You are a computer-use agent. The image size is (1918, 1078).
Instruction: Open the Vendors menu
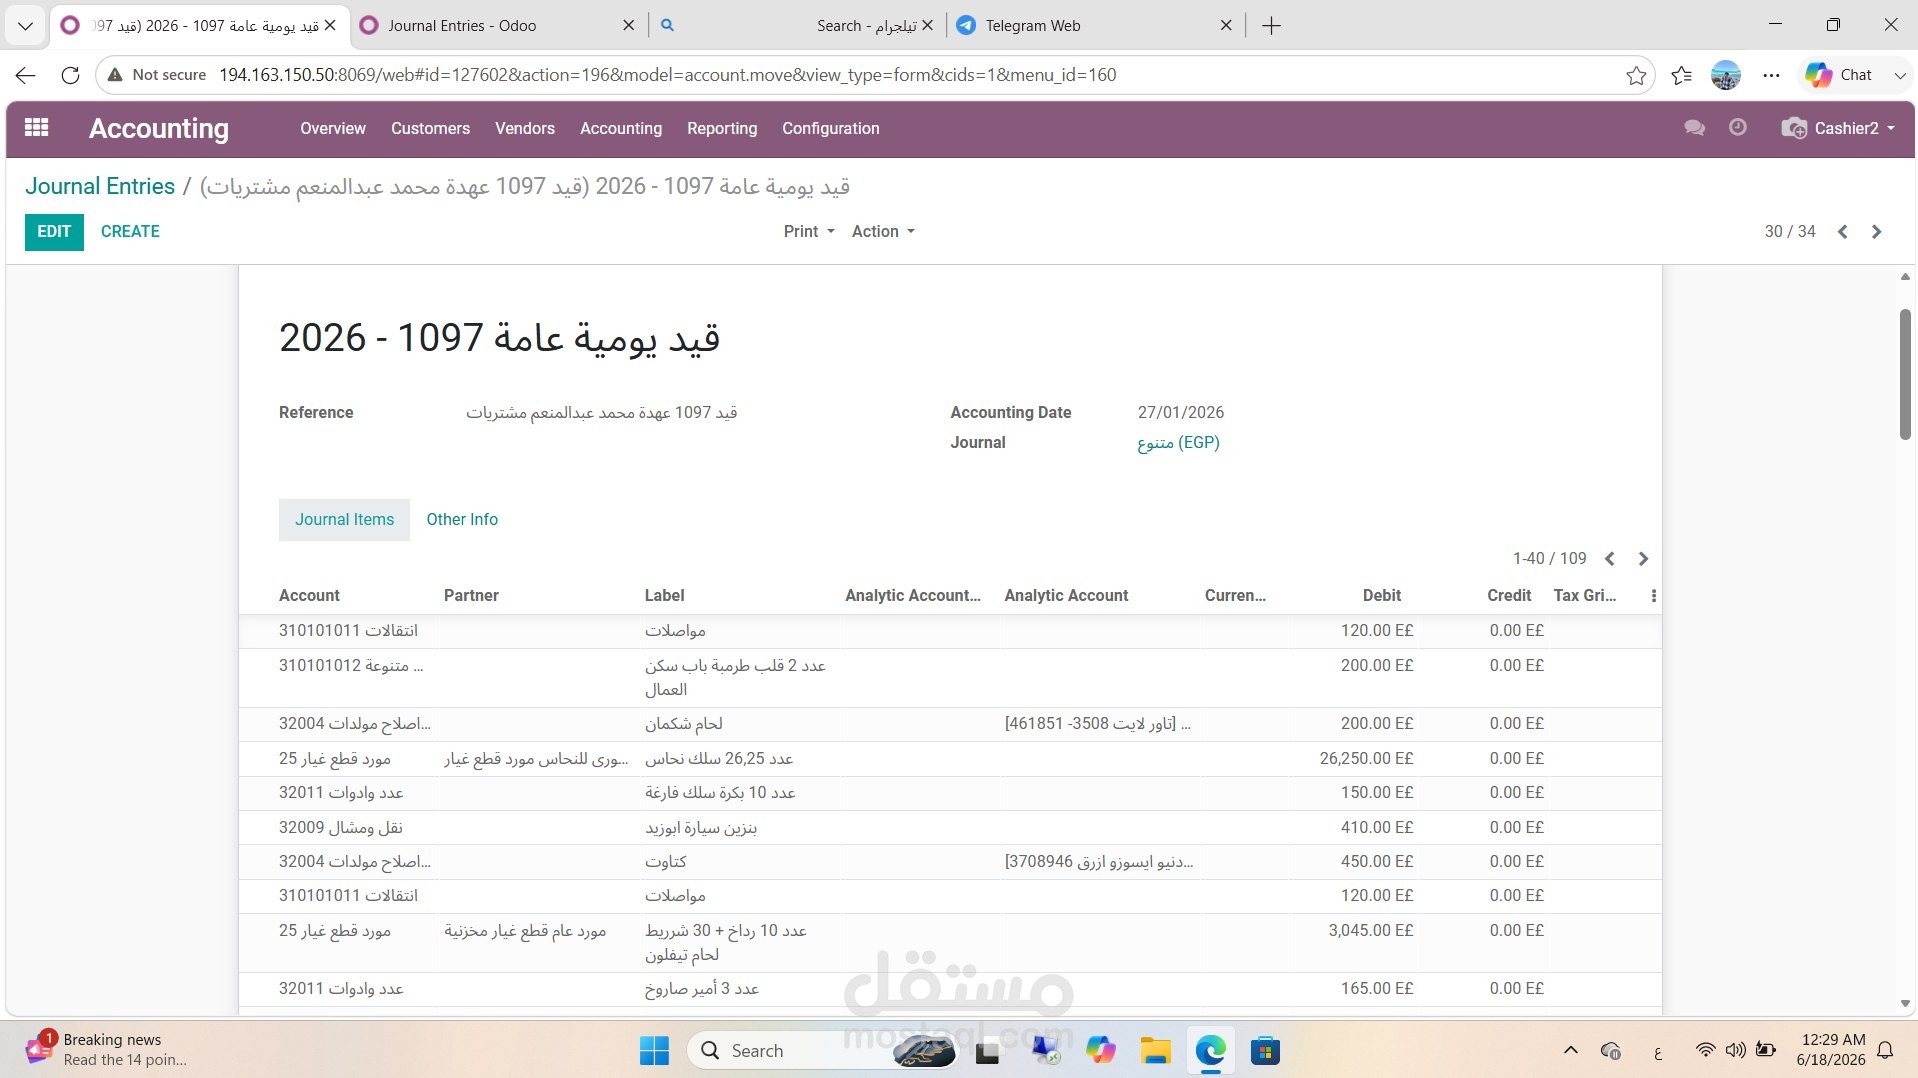coord(525,128)
